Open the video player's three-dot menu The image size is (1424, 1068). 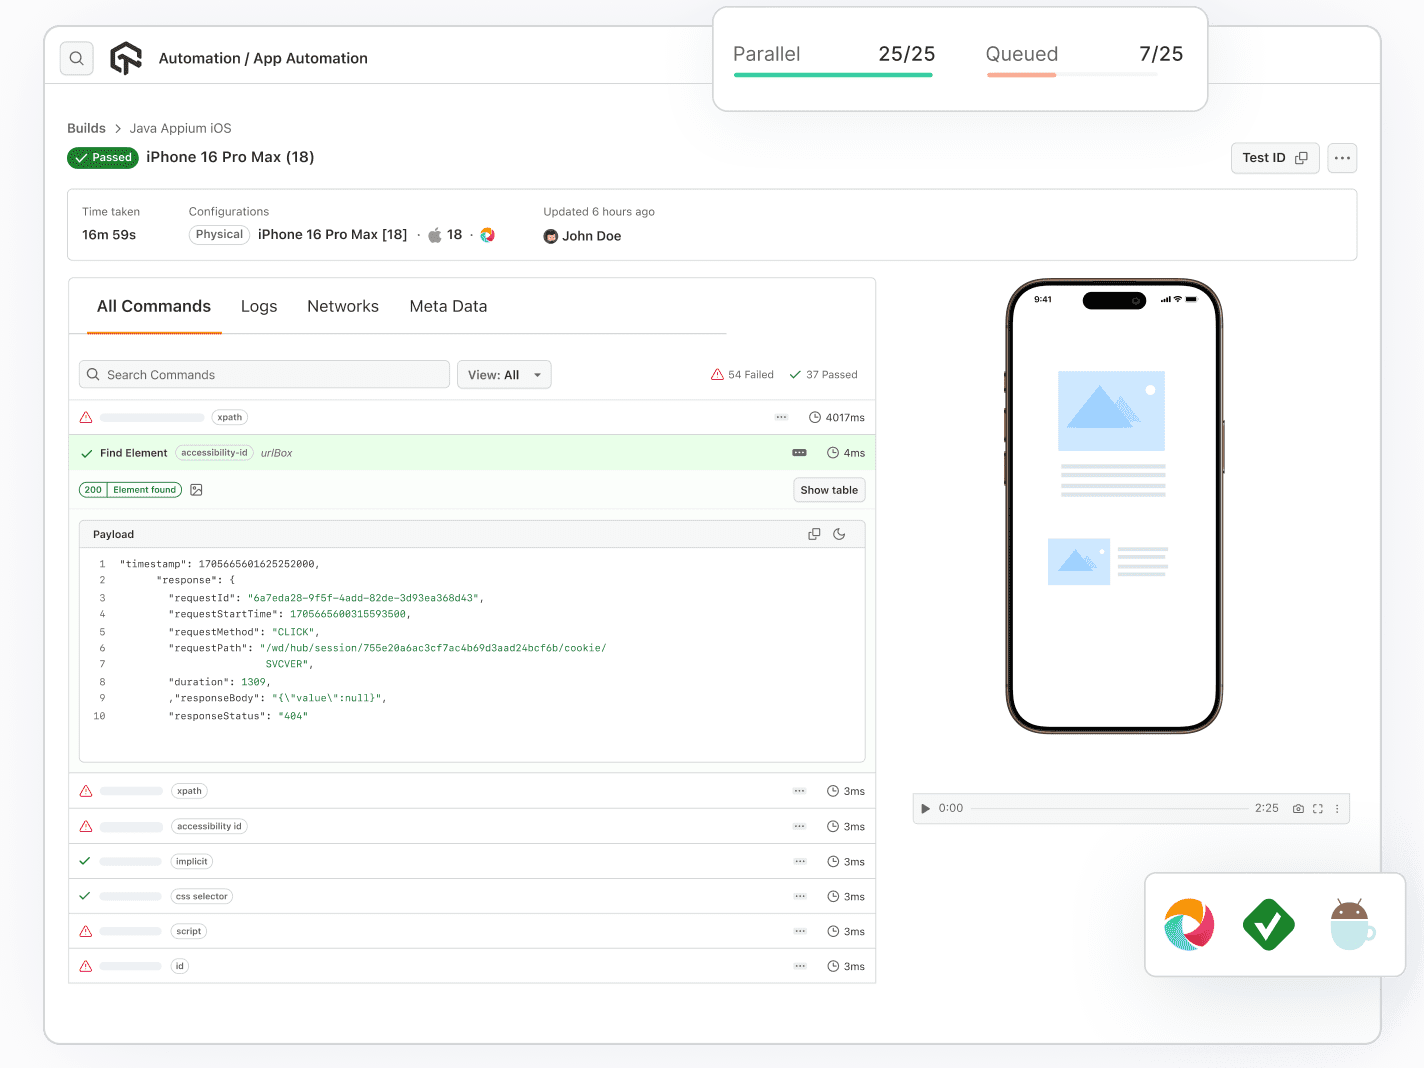[x=1337, y=808]
